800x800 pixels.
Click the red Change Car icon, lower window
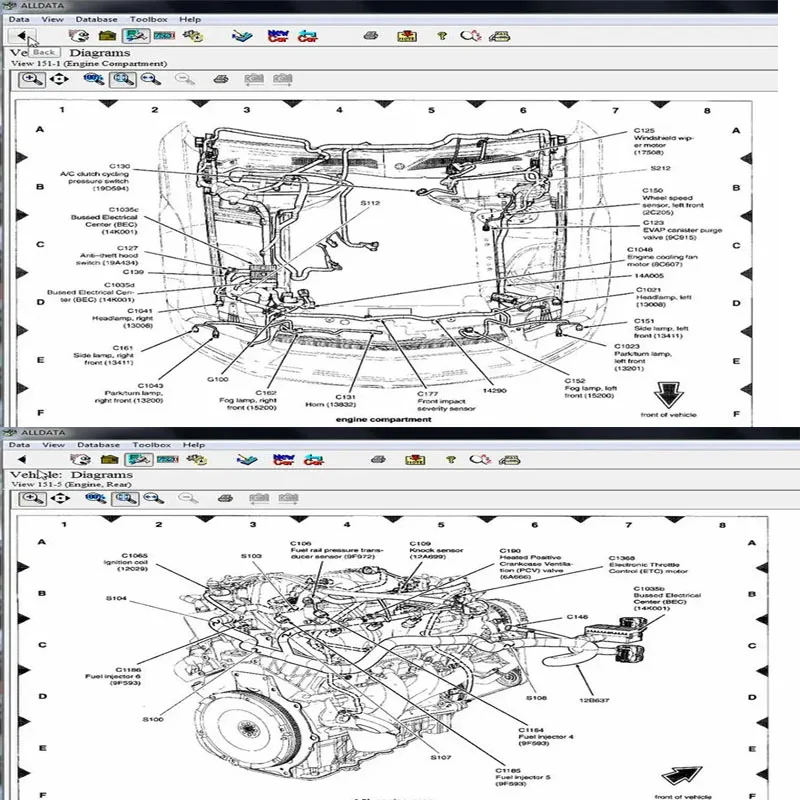click(x=313, y=460)
